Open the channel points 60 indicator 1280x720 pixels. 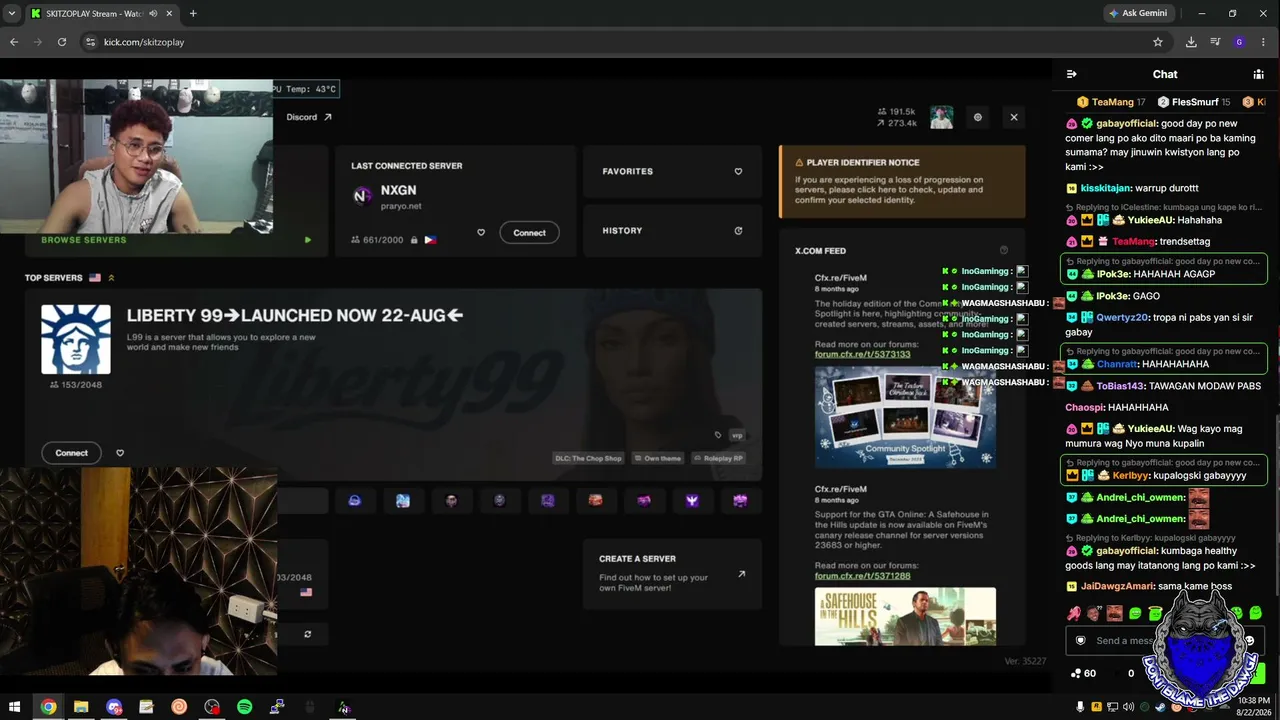1083,673
